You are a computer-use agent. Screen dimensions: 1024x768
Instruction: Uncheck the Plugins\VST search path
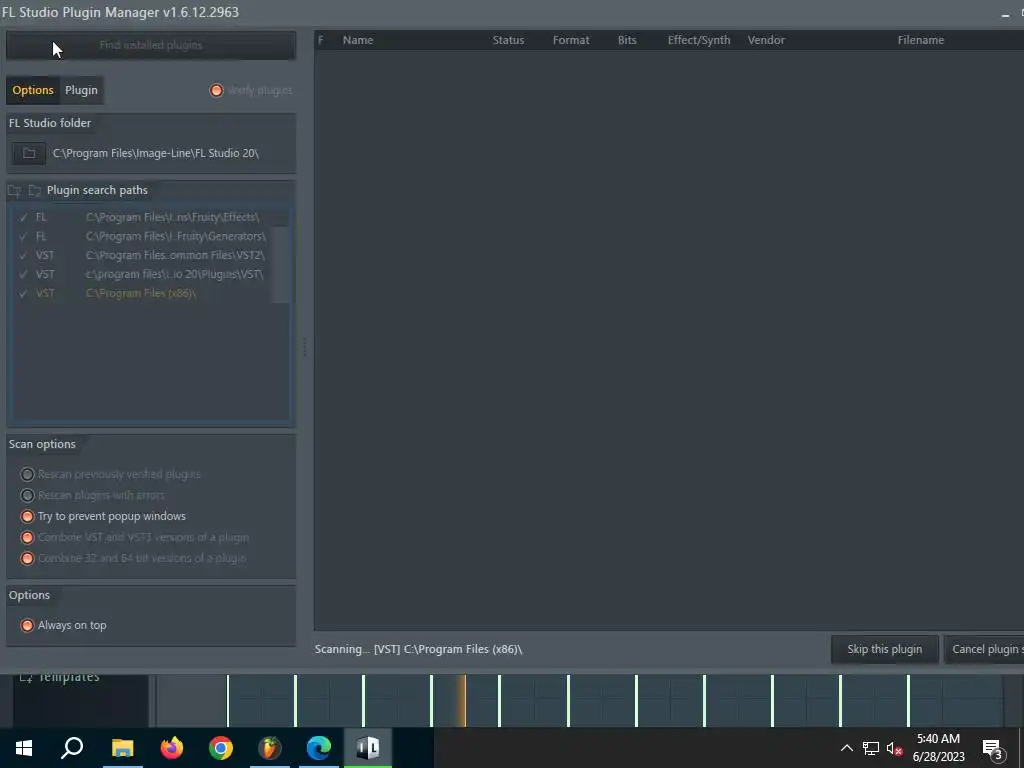[24, 274]
